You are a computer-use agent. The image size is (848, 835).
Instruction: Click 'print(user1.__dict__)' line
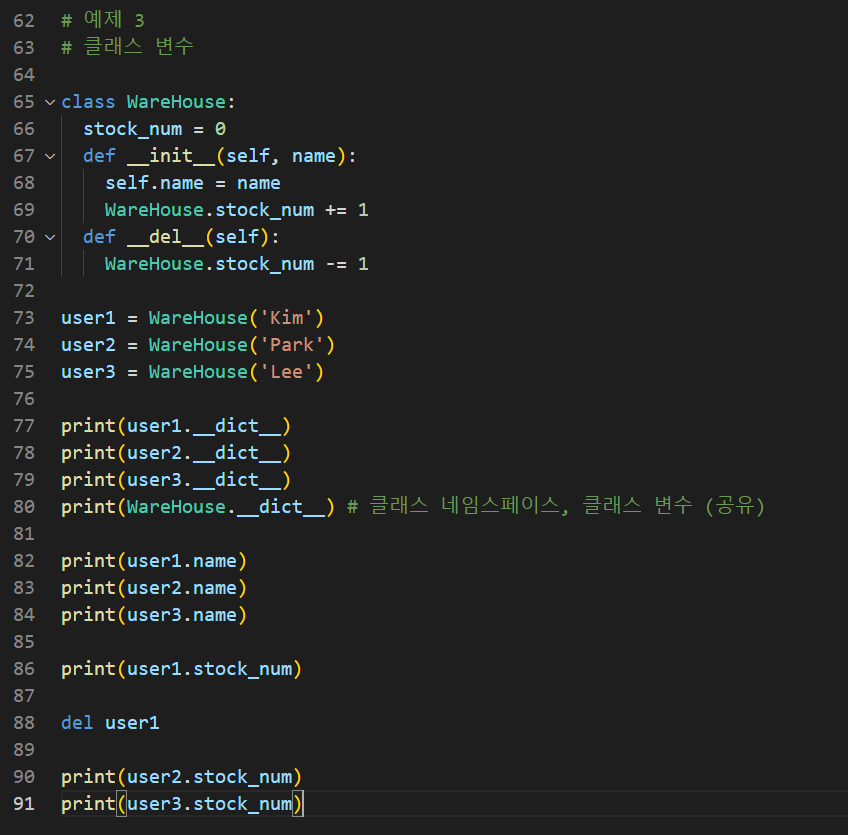(176, 426)
